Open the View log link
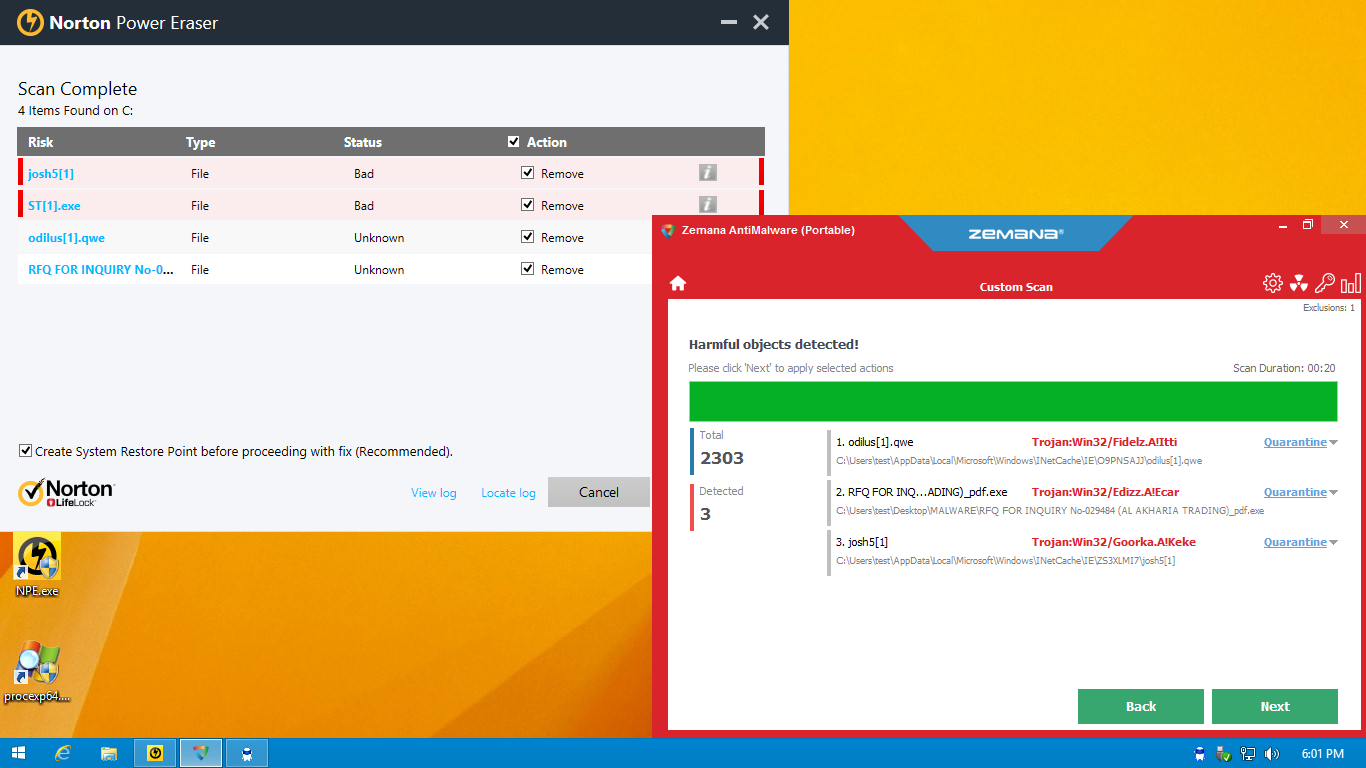 point(434,492)
